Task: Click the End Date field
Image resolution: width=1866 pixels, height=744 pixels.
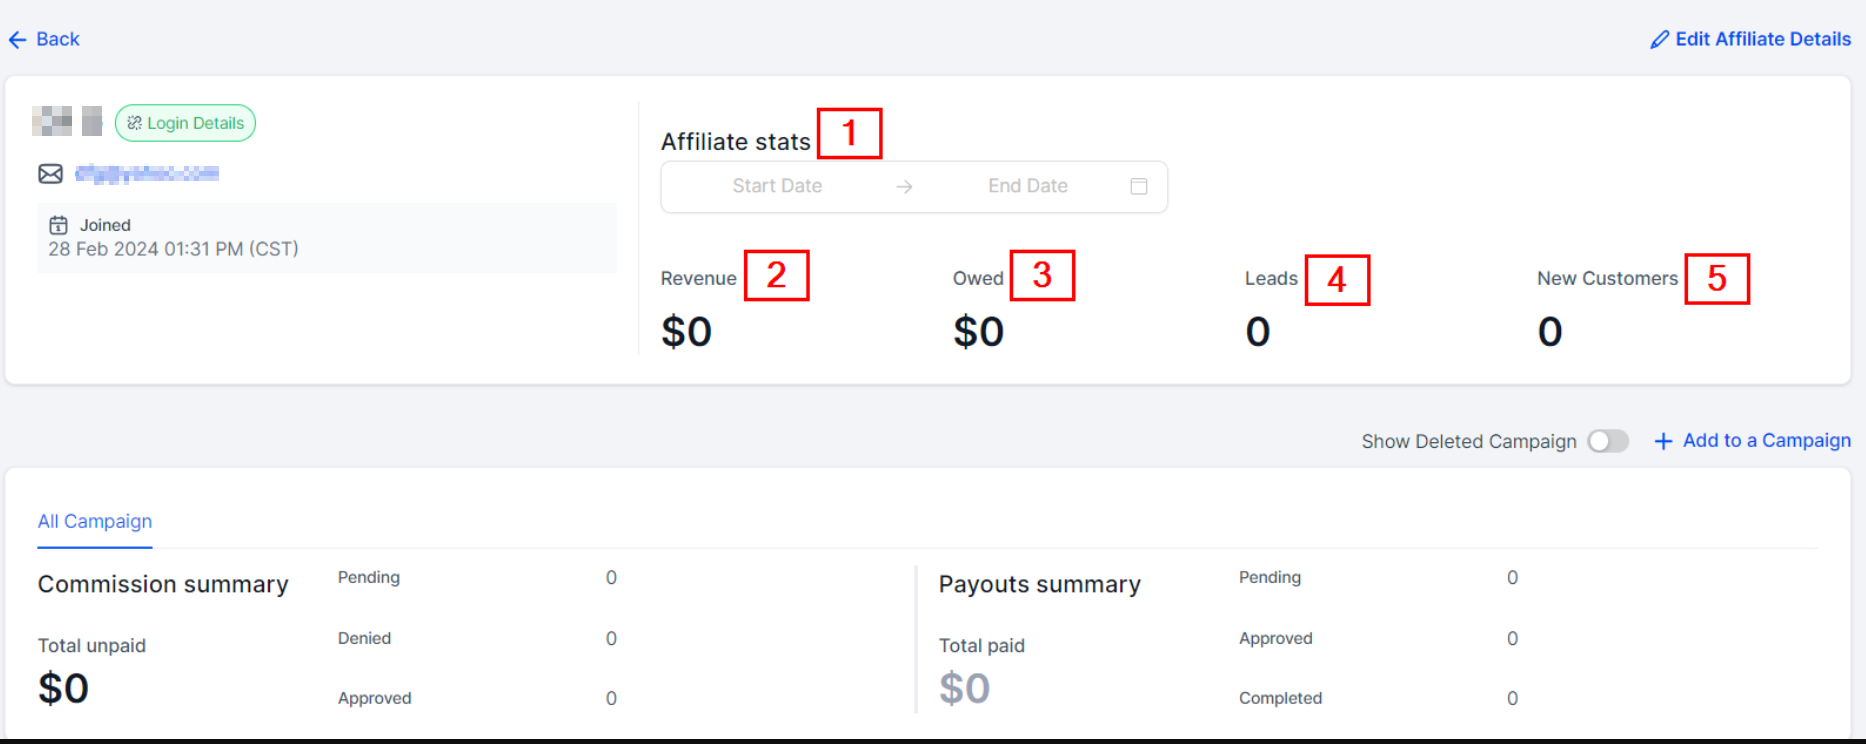Action: [1027, 186]
